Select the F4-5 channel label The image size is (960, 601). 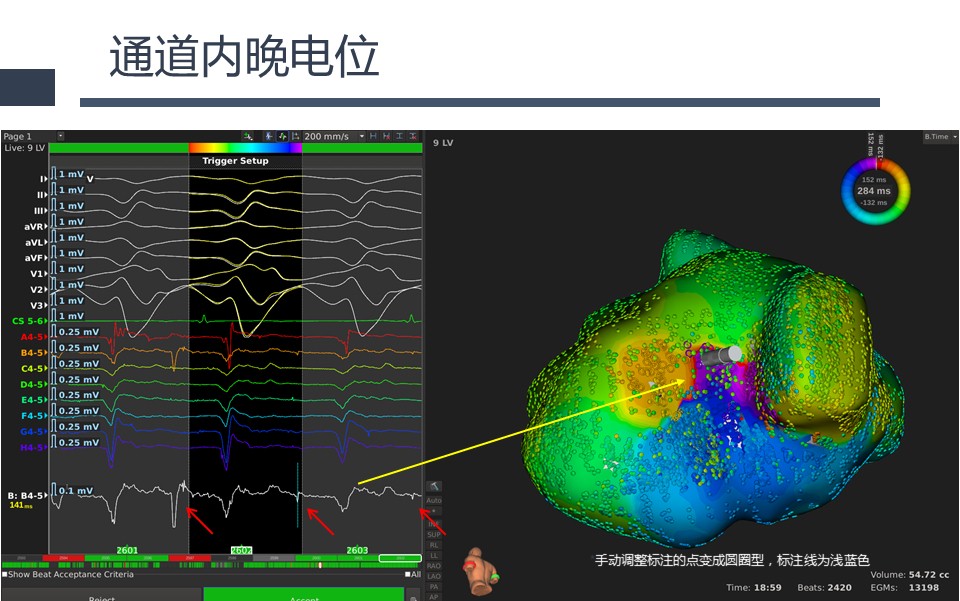(x=32, y=416)
